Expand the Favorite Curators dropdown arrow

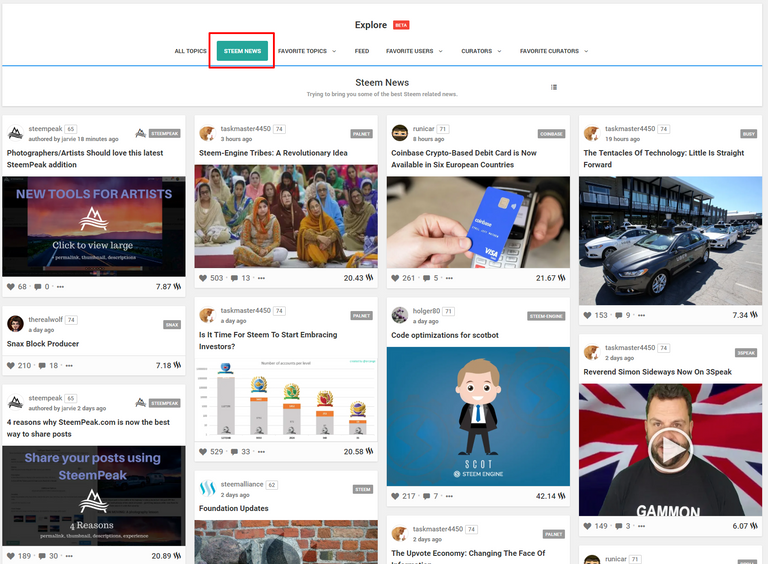click(586, 51)
